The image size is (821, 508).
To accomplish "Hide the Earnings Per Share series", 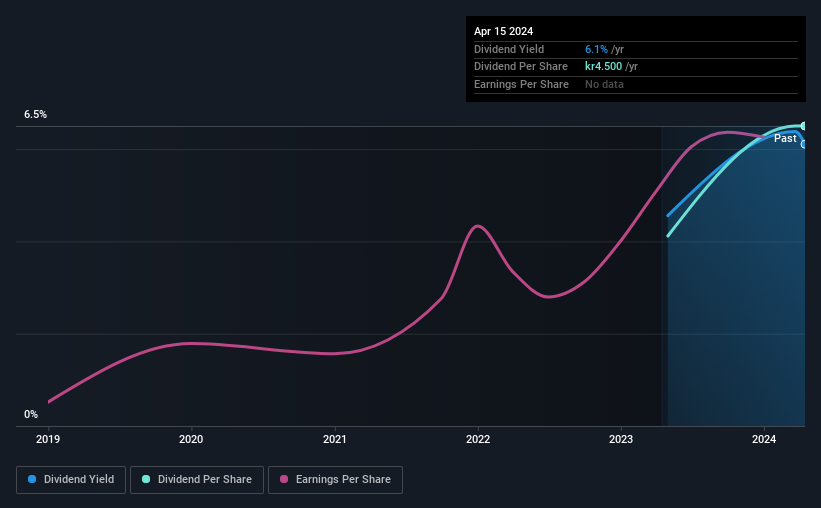I will [334, 480].
